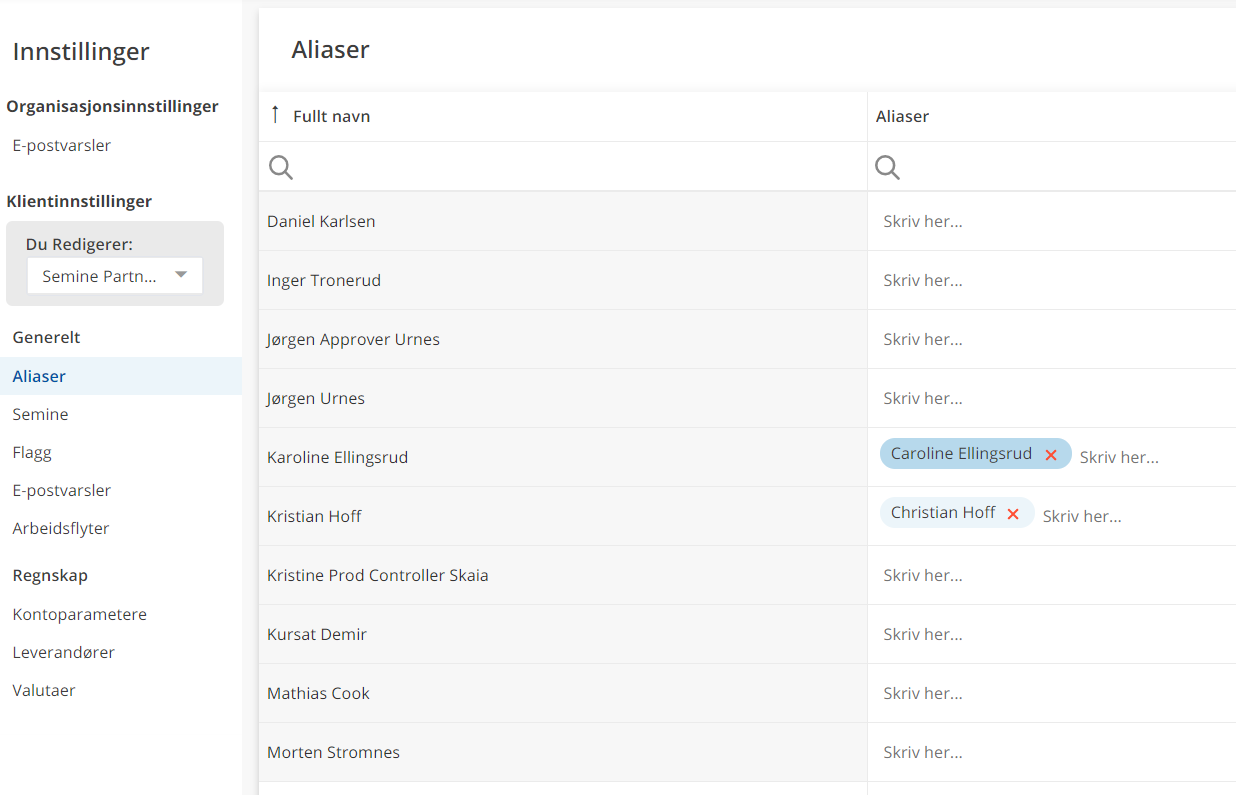Select the Caroline Ellingsrud alias chip
The width and height of the screenshot is (1236, 795).
[x=960, y=454]
